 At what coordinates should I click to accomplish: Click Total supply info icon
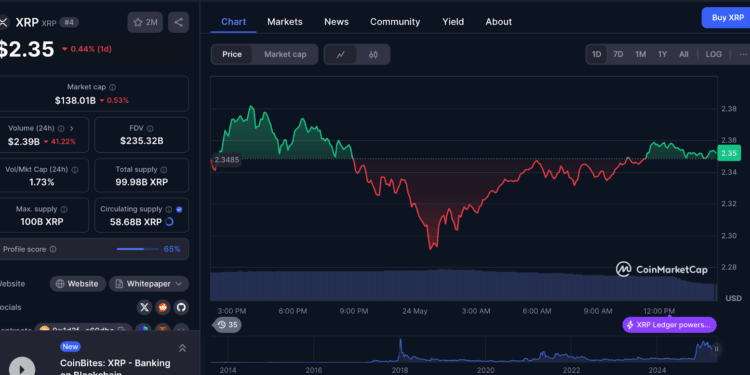point(164,170)
